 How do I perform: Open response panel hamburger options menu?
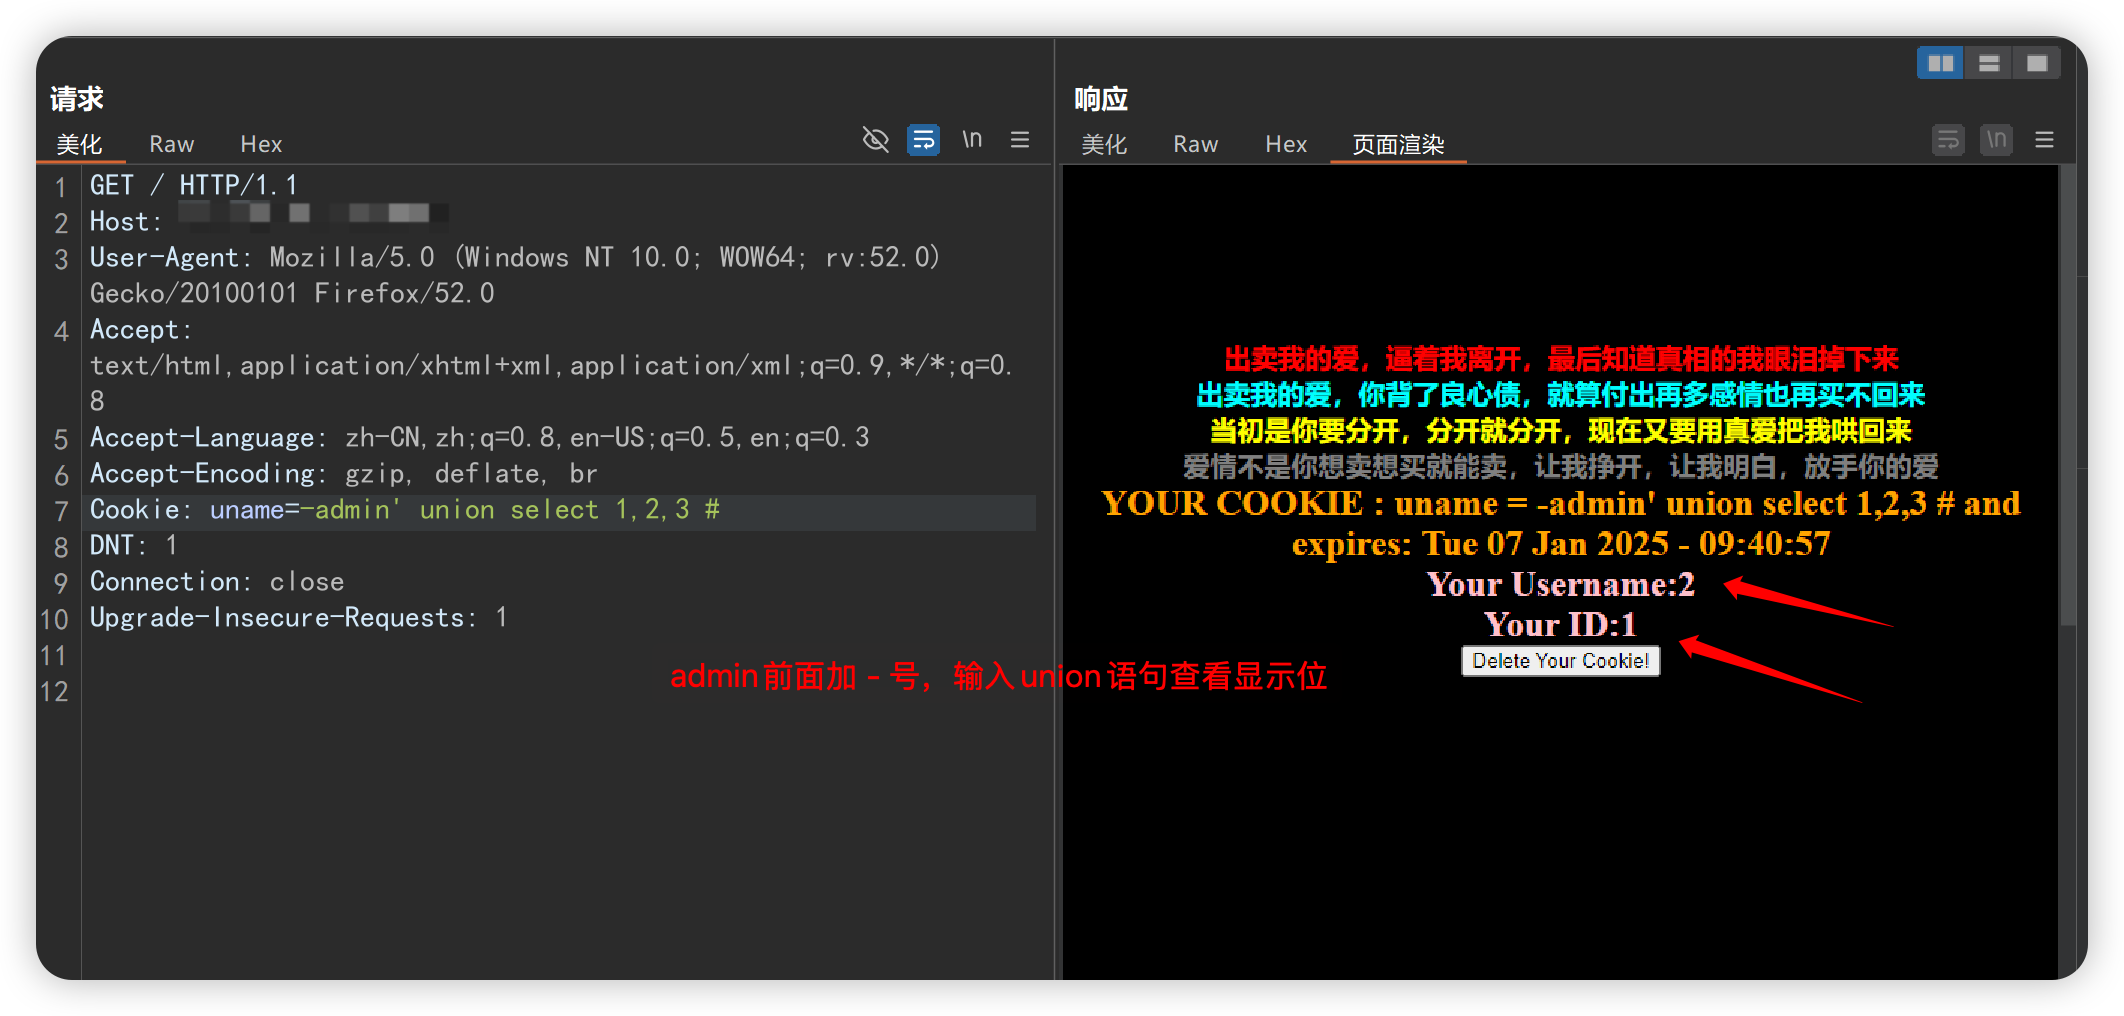2045,140
